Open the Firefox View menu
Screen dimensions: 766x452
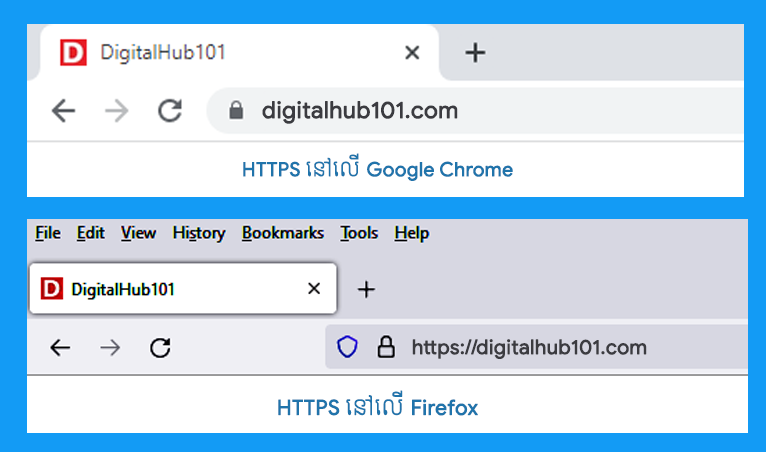click(138, 233)
